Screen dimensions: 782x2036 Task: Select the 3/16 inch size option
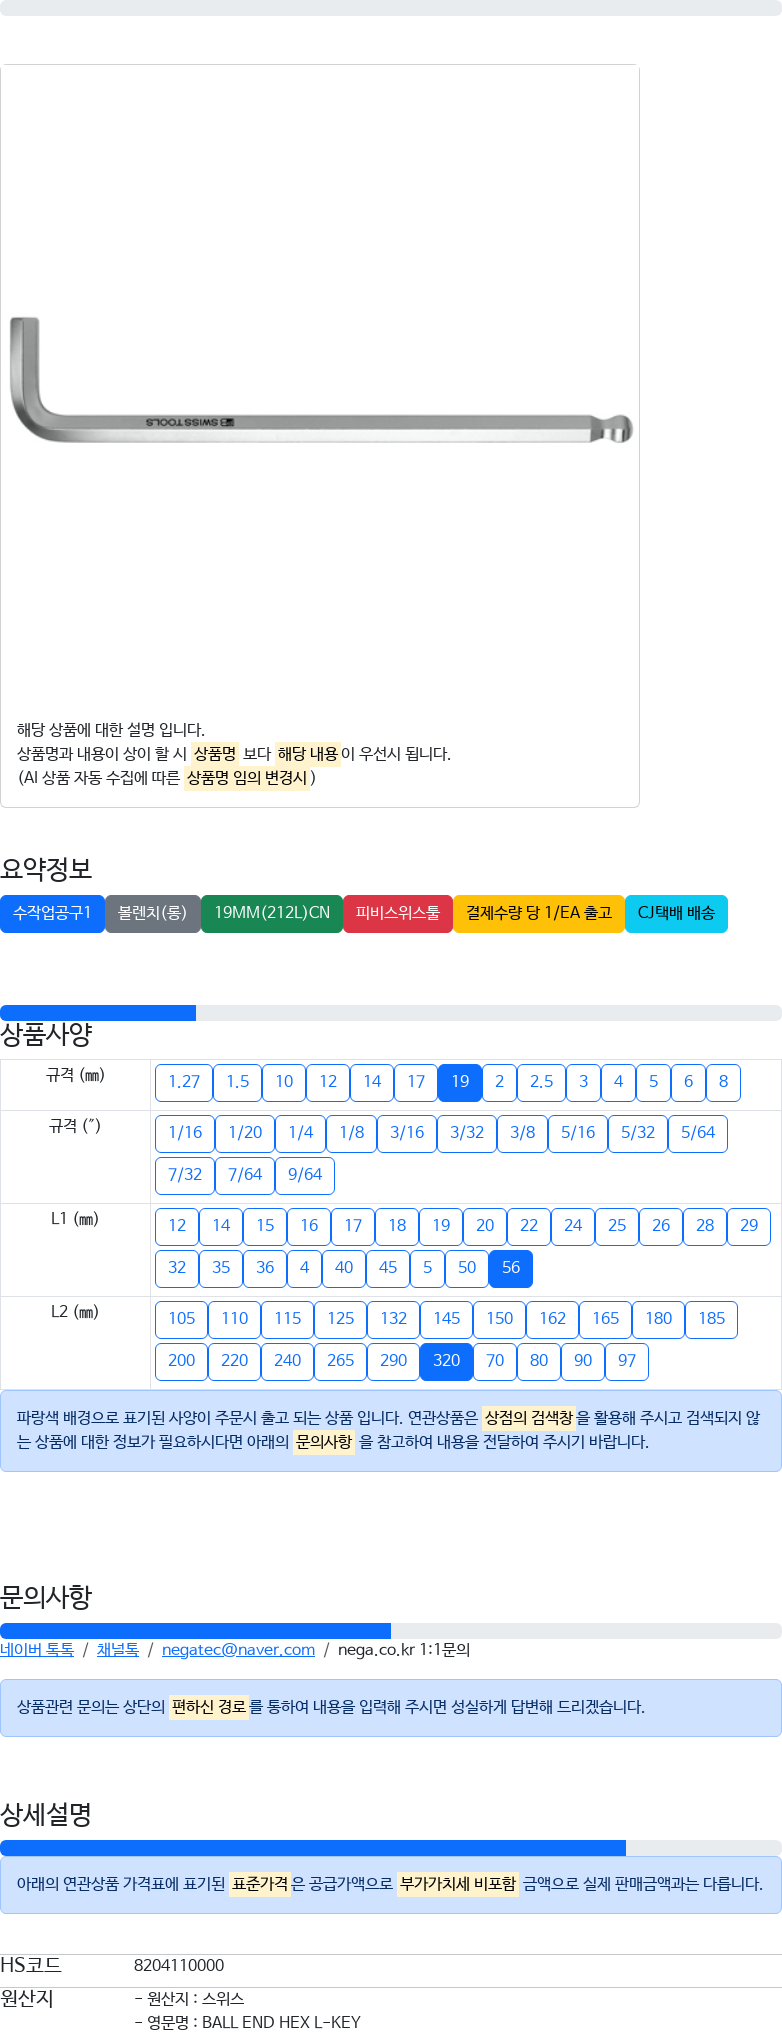[x=407, y=1133]
